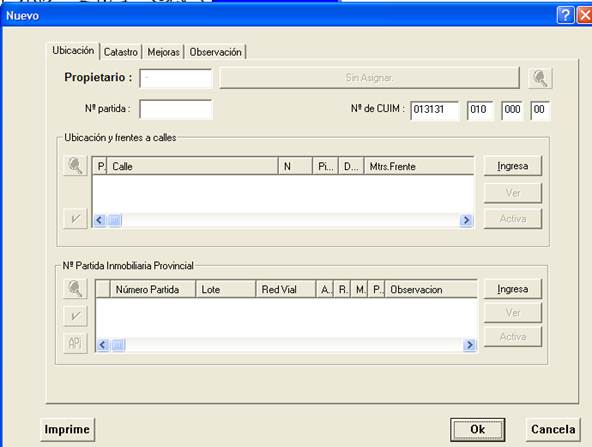
Task: Click the checkmark icon beside the partida list
Action: (x=76, y=316)
